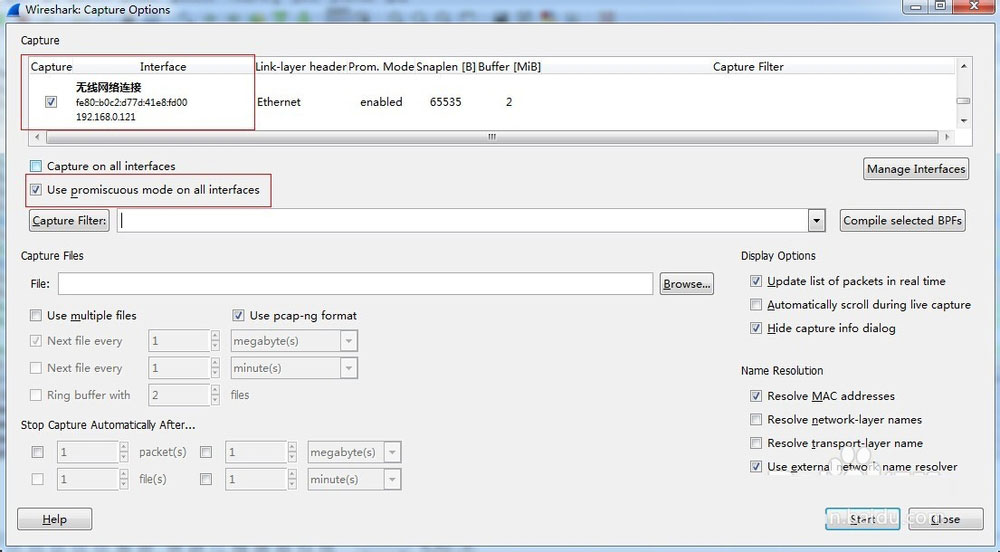
Task: Click the Capture Filter: button
Action: [69, 221]
